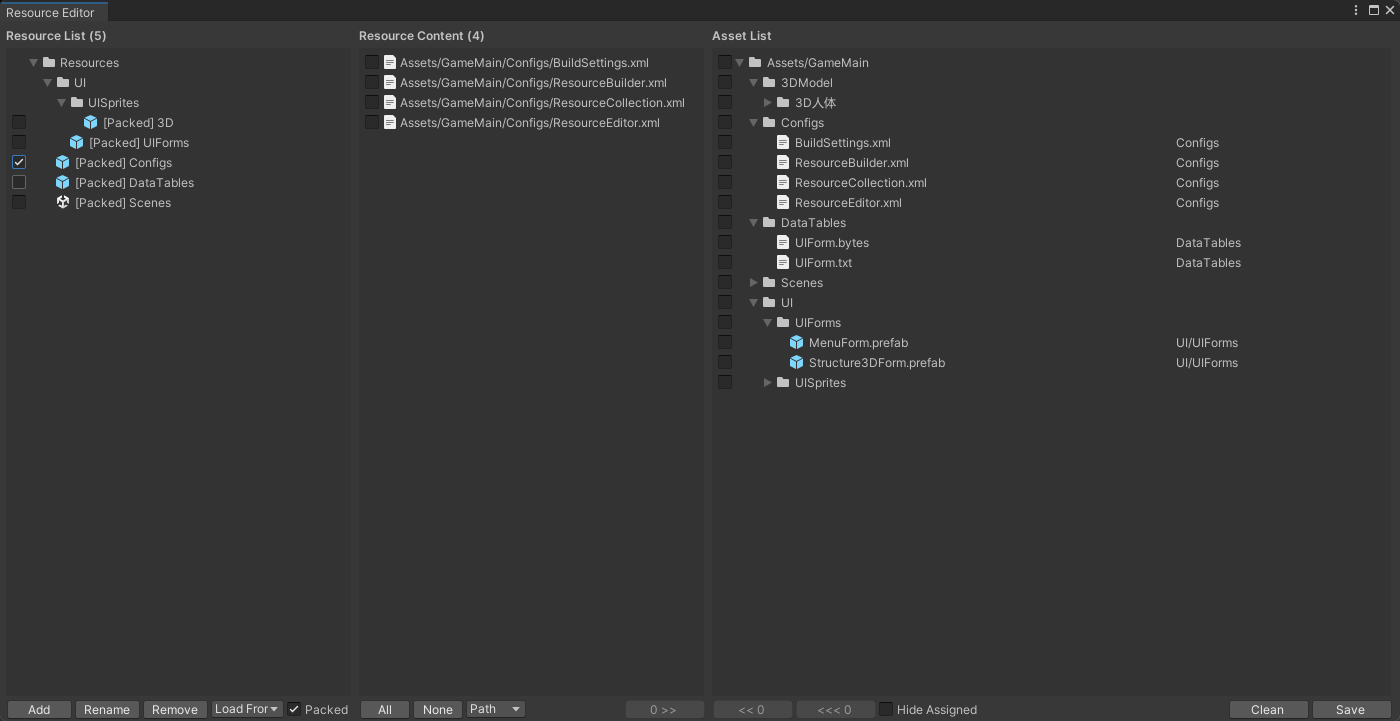The height and width of the screenshot is (721, 1400).
Task: Enable the Hide Assigned checkbox
Action: (x=885, y=709)
